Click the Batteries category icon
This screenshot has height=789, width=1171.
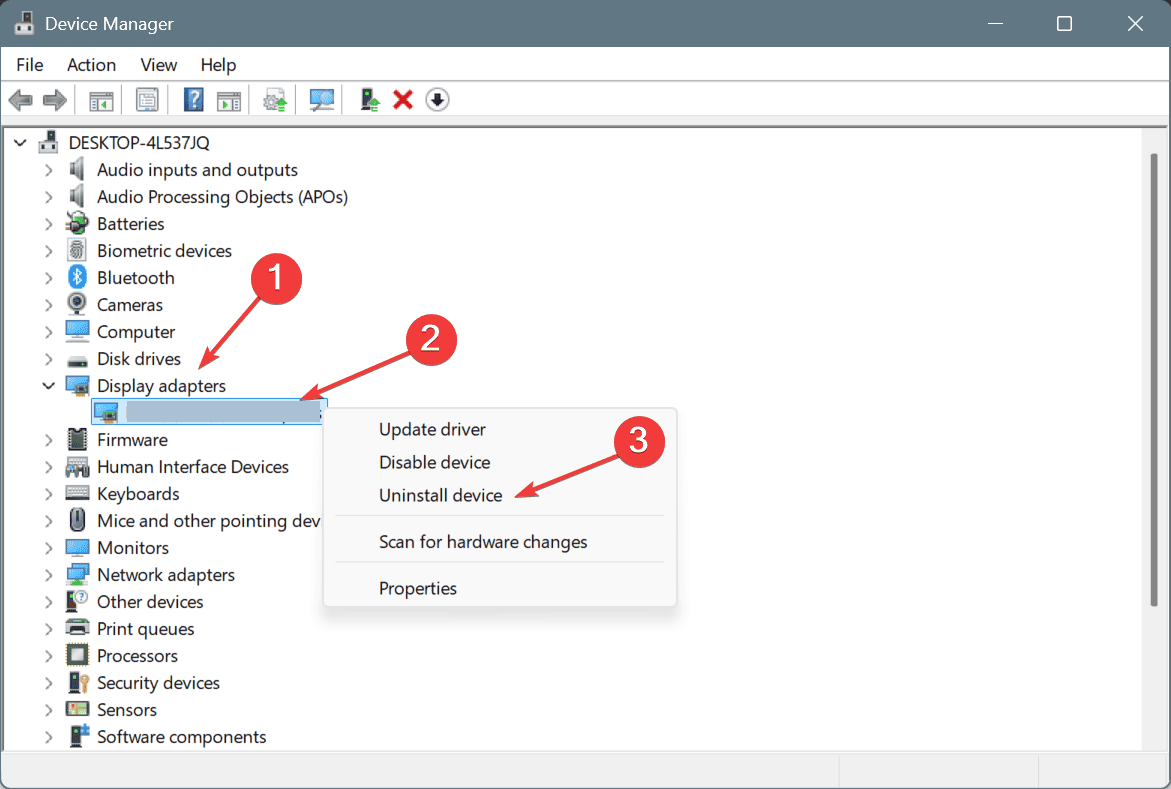[x=77, y=223]
